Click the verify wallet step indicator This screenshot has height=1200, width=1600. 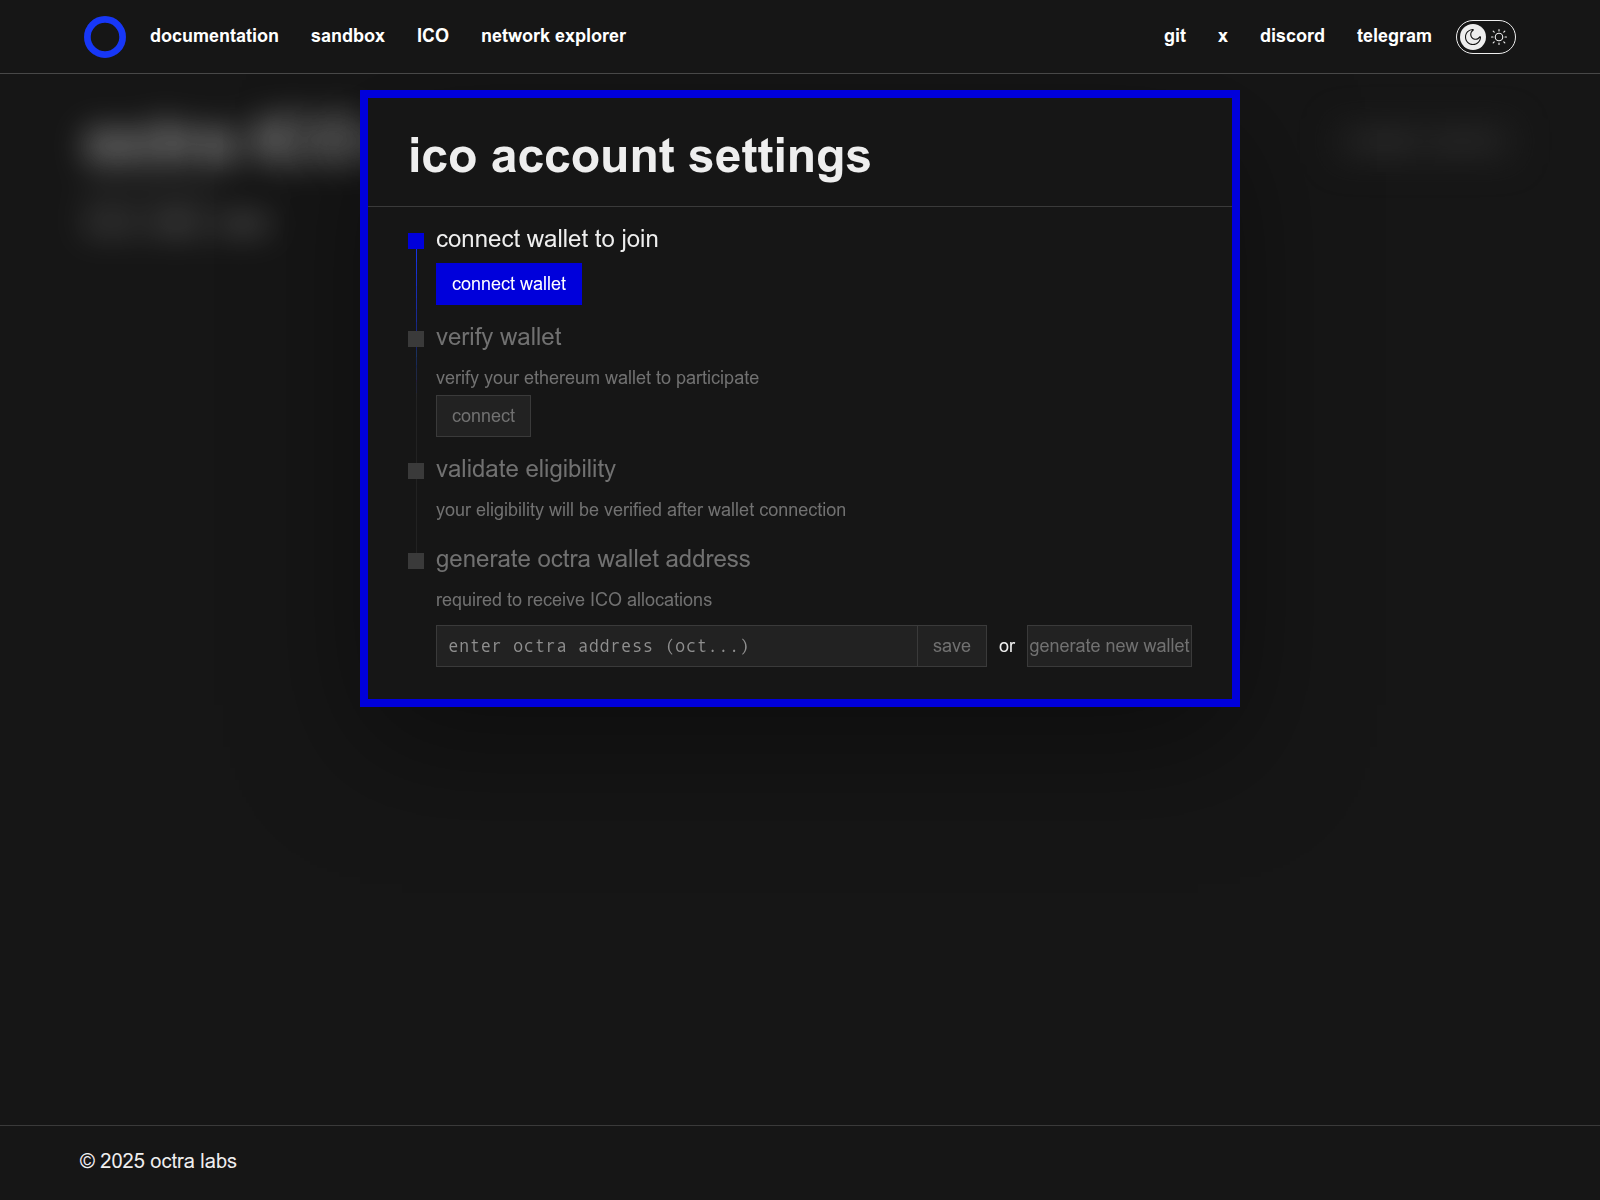[x=417, y=339]
